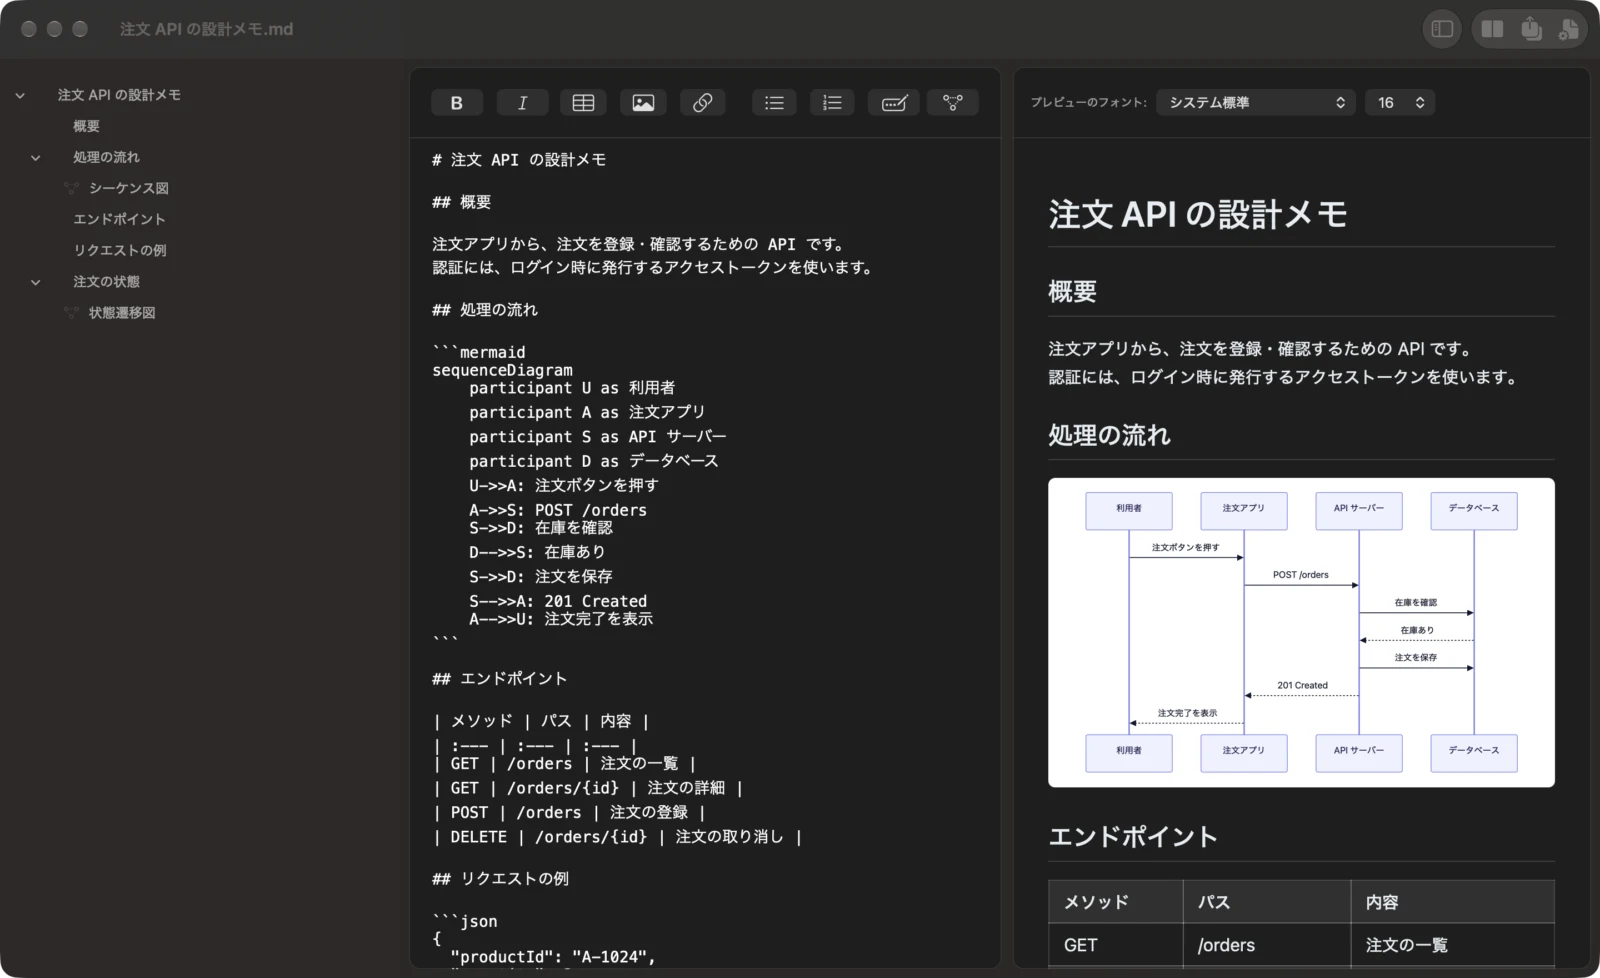Click '| DELETE | /orders/{id}' row in editor
Screen dimensions: 1600x978
click(x=618, y=837)
